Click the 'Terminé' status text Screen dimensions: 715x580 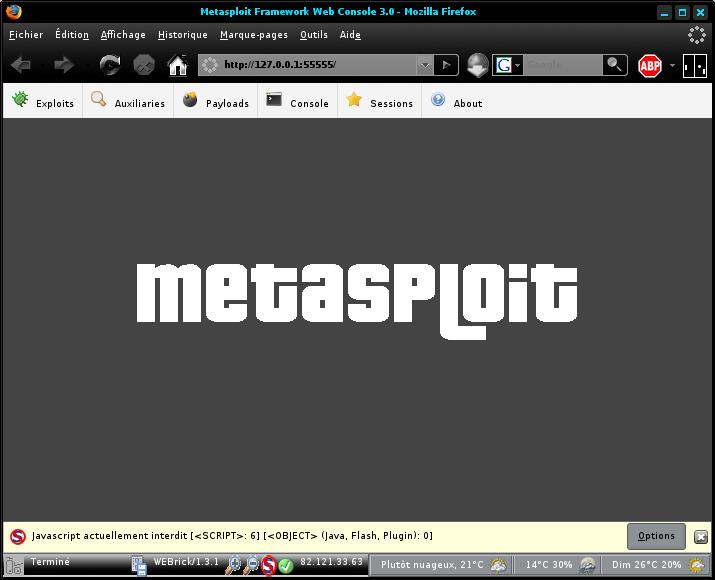tap(50, 562)
